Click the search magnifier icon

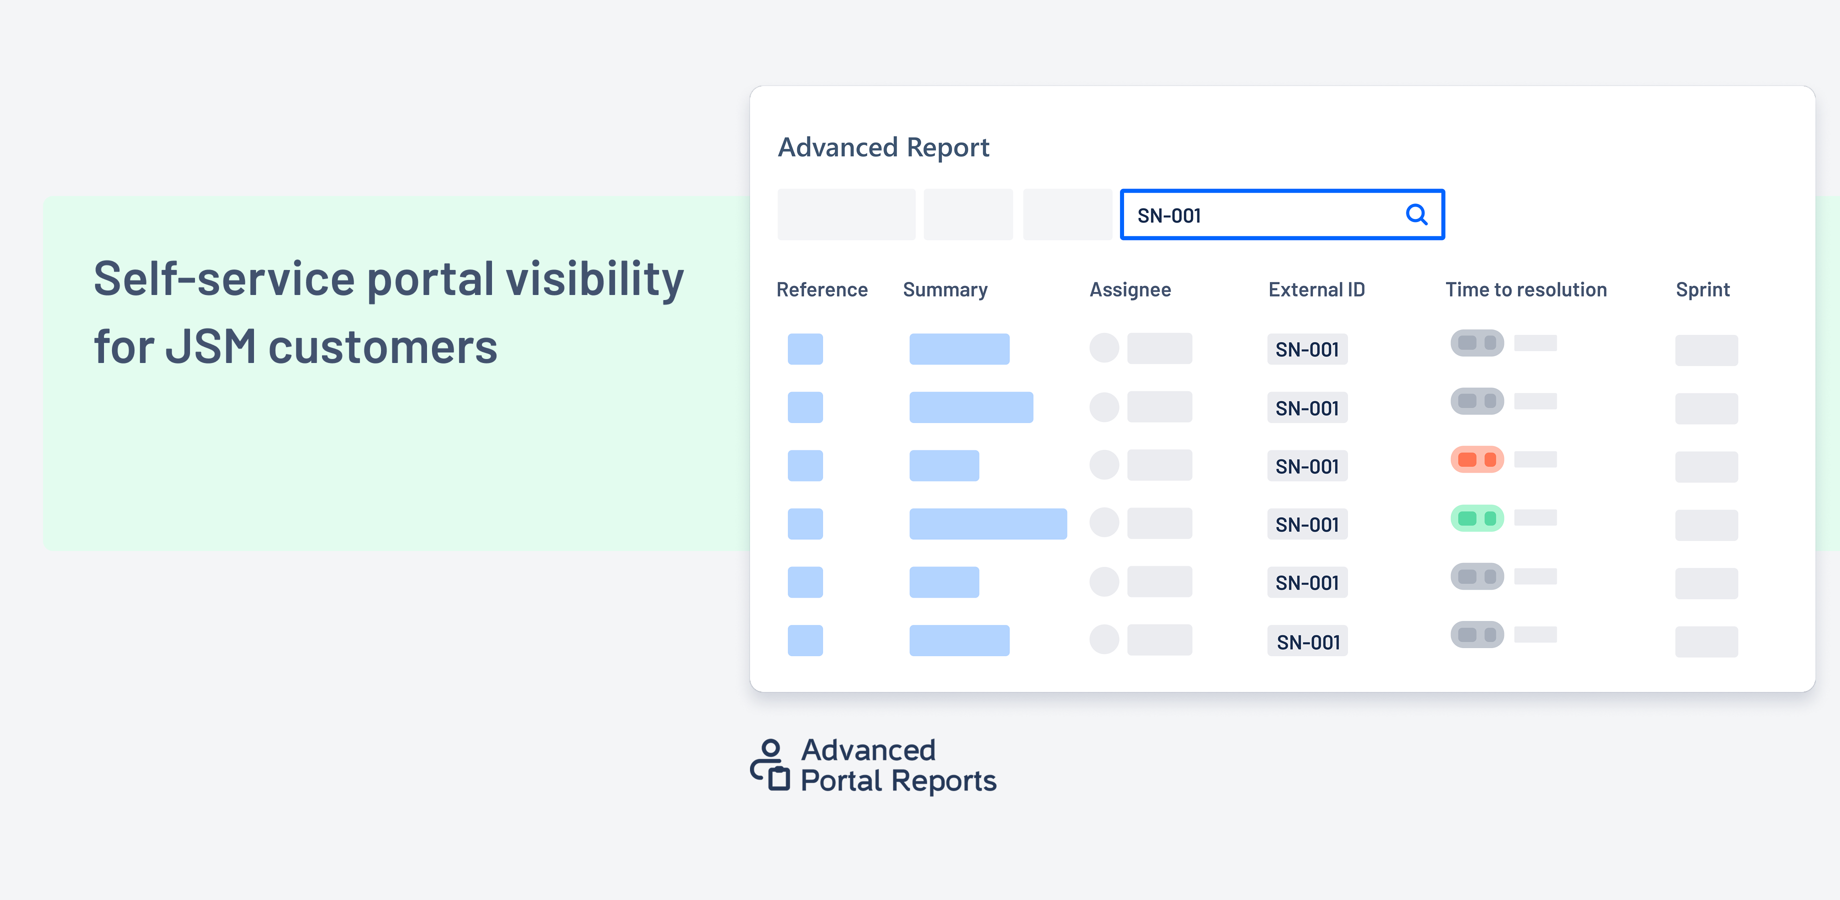pos(1416,215)
